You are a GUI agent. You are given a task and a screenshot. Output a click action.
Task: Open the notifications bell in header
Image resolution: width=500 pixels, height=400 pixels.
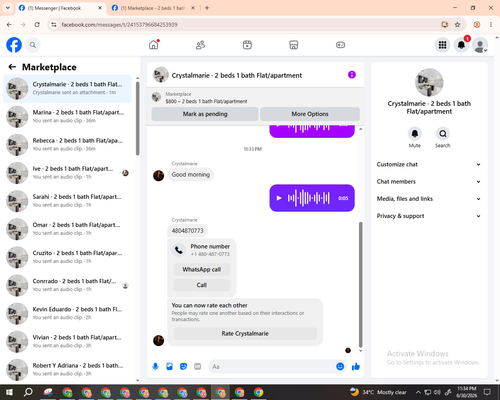[x=461, y=45]
